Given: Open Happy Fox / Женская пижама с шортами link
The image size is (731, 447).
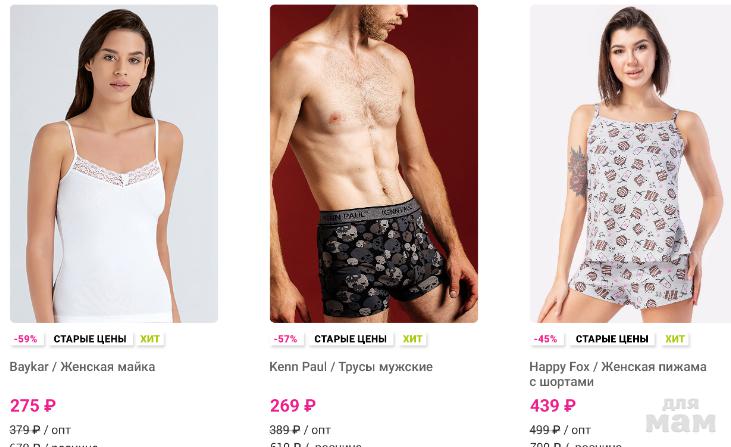Looking at the screenshot, I should 618,374.
